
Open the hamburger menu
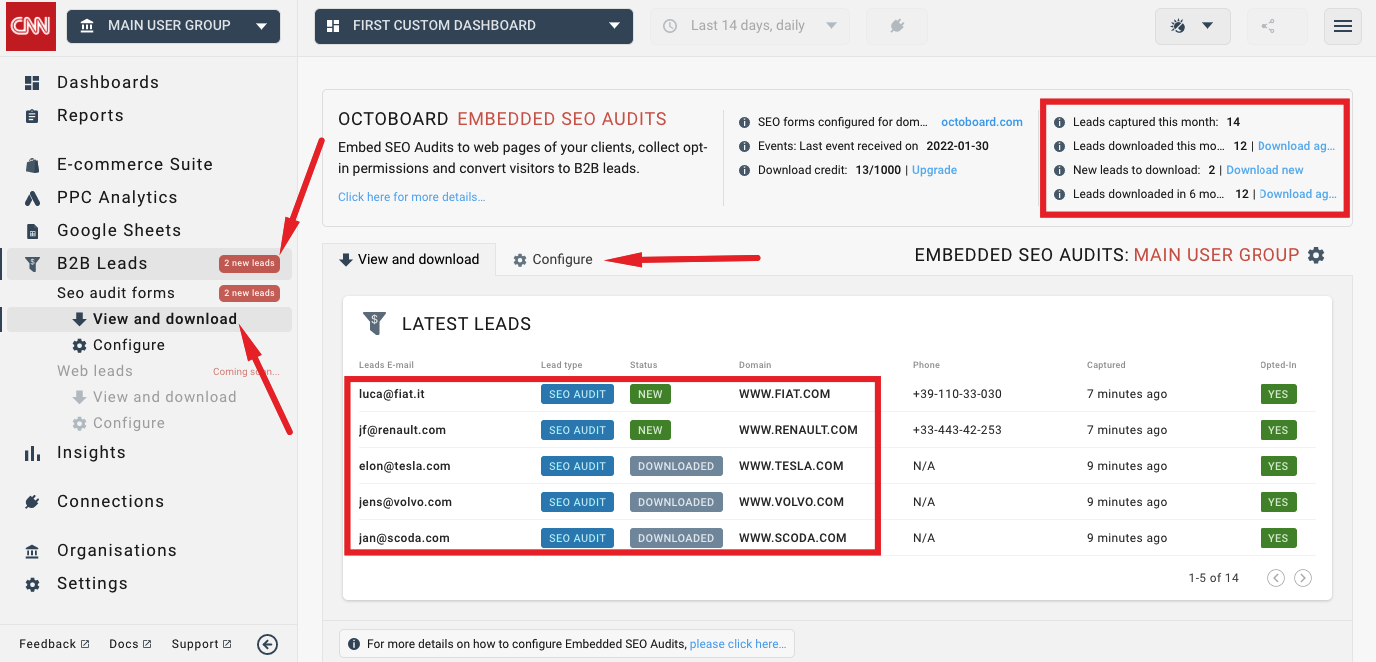pyautogui.click(x=1343, y=26)
